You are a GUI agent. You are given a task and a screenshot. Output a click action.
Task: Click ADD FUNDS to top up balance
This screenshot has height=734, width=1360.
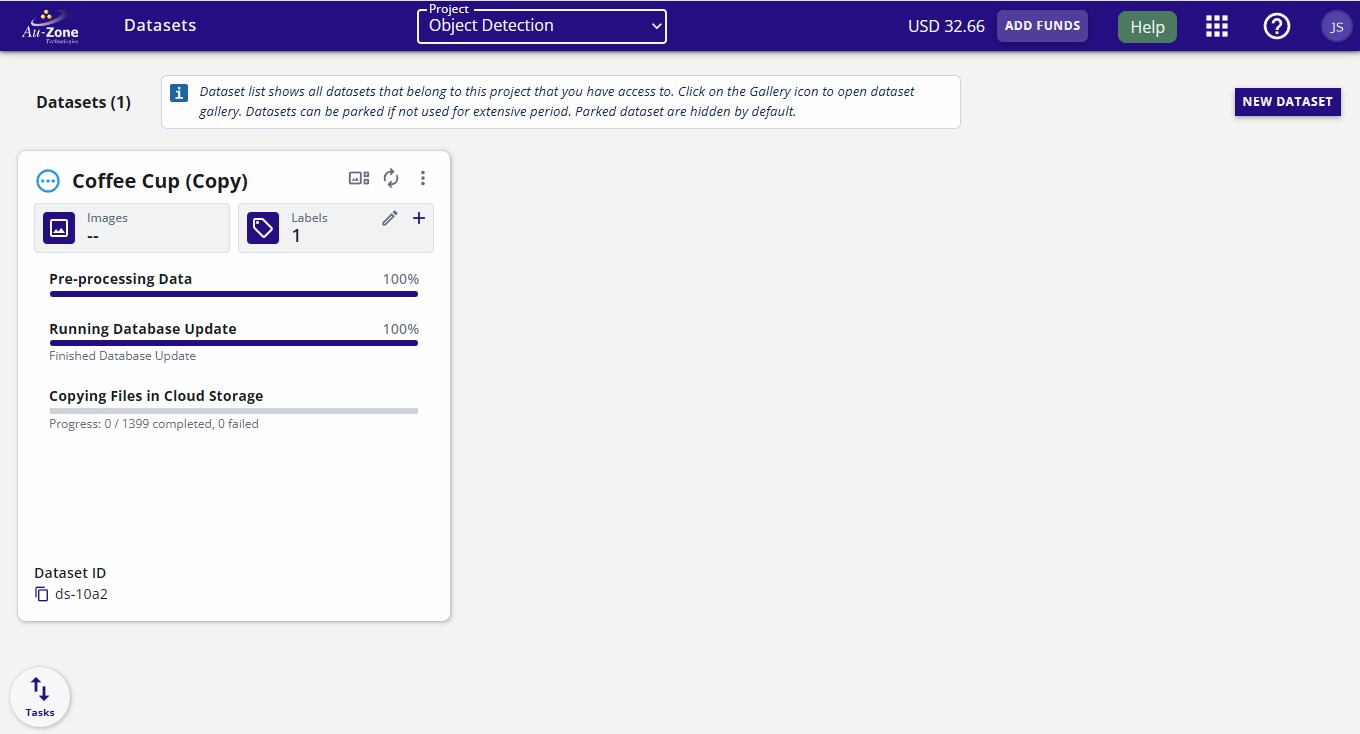pyautogui.click(x=1042, y=26)
